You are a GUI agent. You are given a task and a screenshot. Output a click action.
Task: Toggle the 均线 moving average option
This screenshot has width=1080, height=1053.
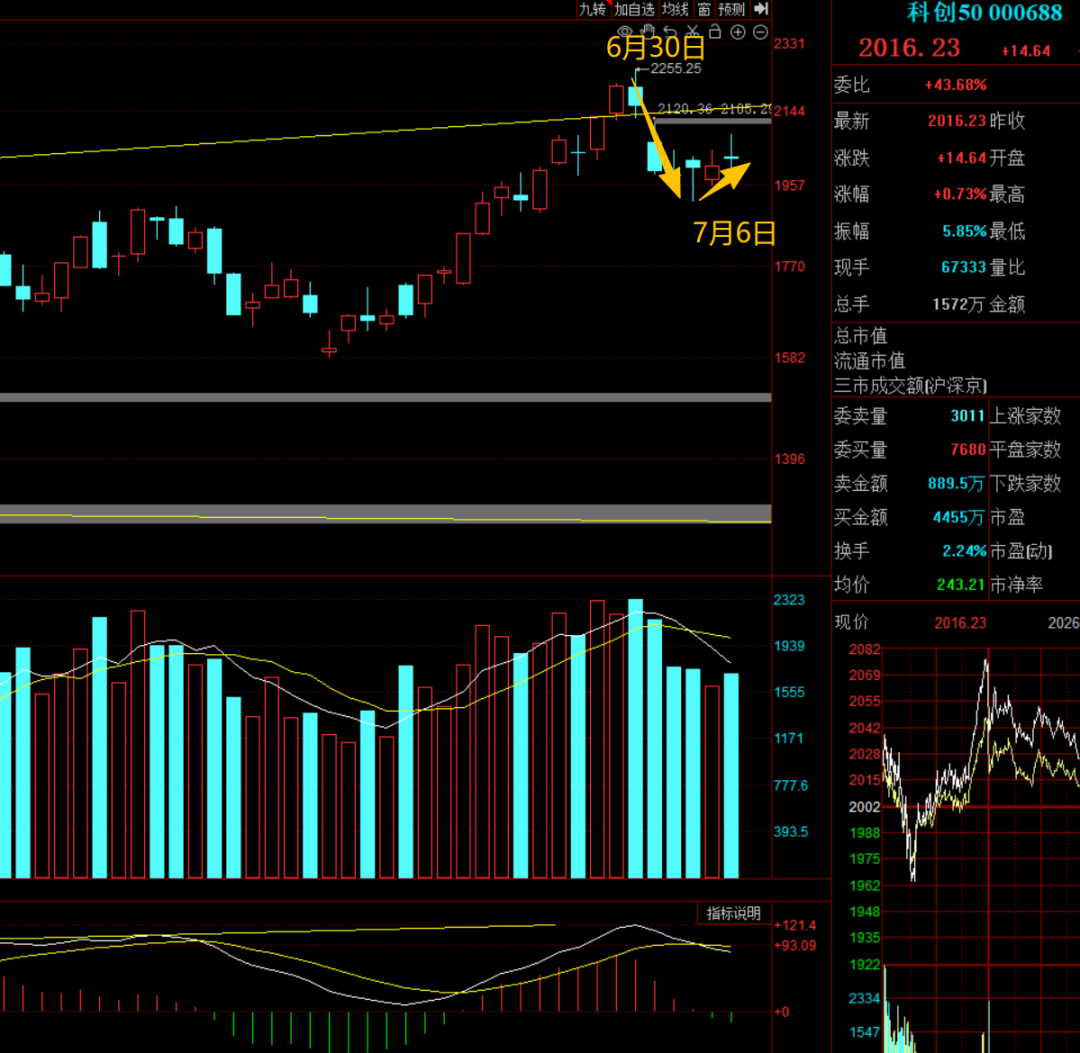point(675,9)
